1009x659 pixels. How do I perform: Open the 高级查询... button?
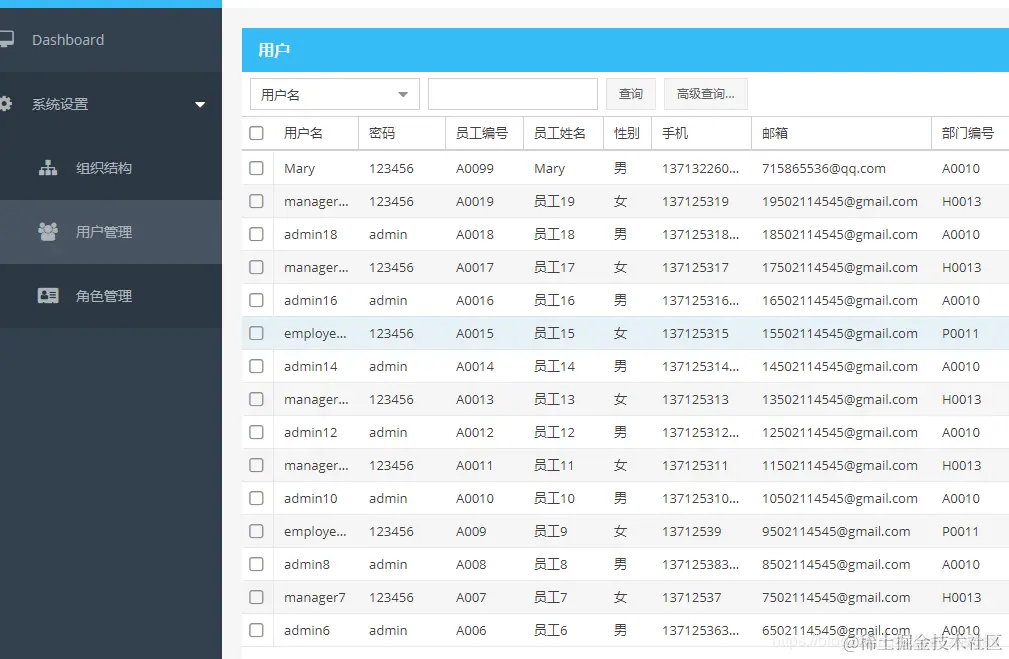705,94
